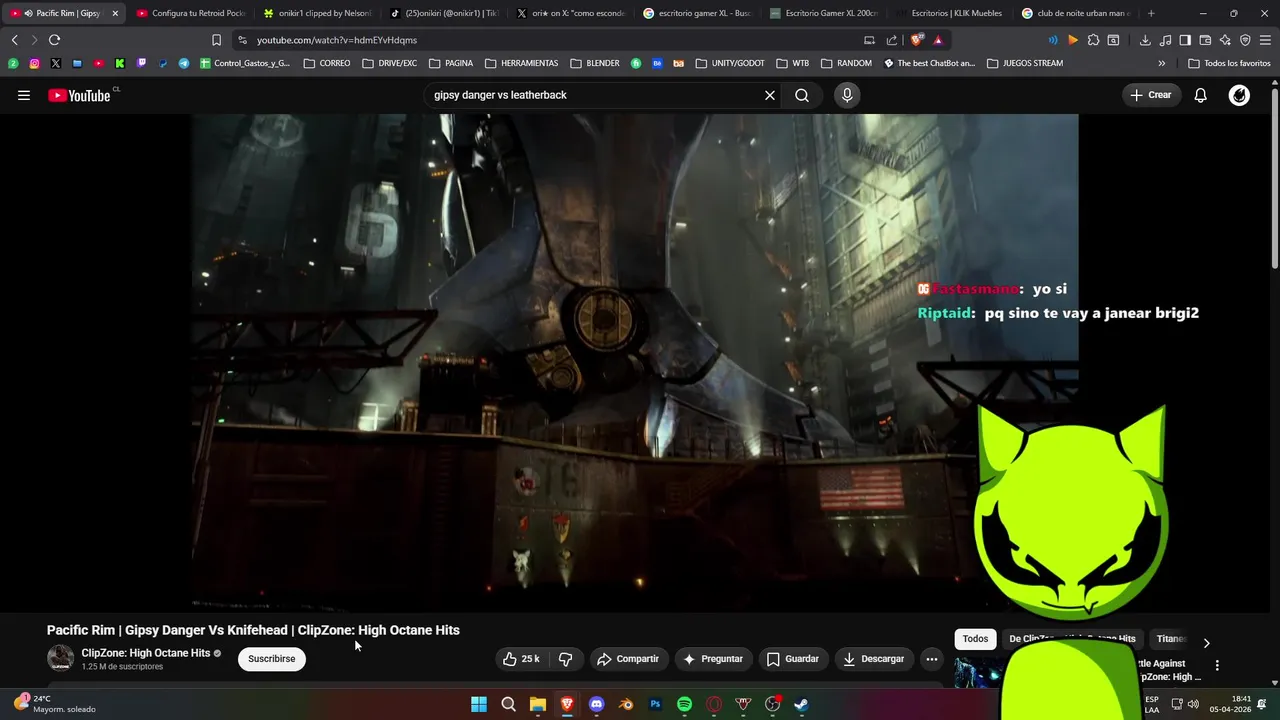The image size is (1280, 720).
Task: Click Guardar to save the video
Action: [x=793, y=659]
